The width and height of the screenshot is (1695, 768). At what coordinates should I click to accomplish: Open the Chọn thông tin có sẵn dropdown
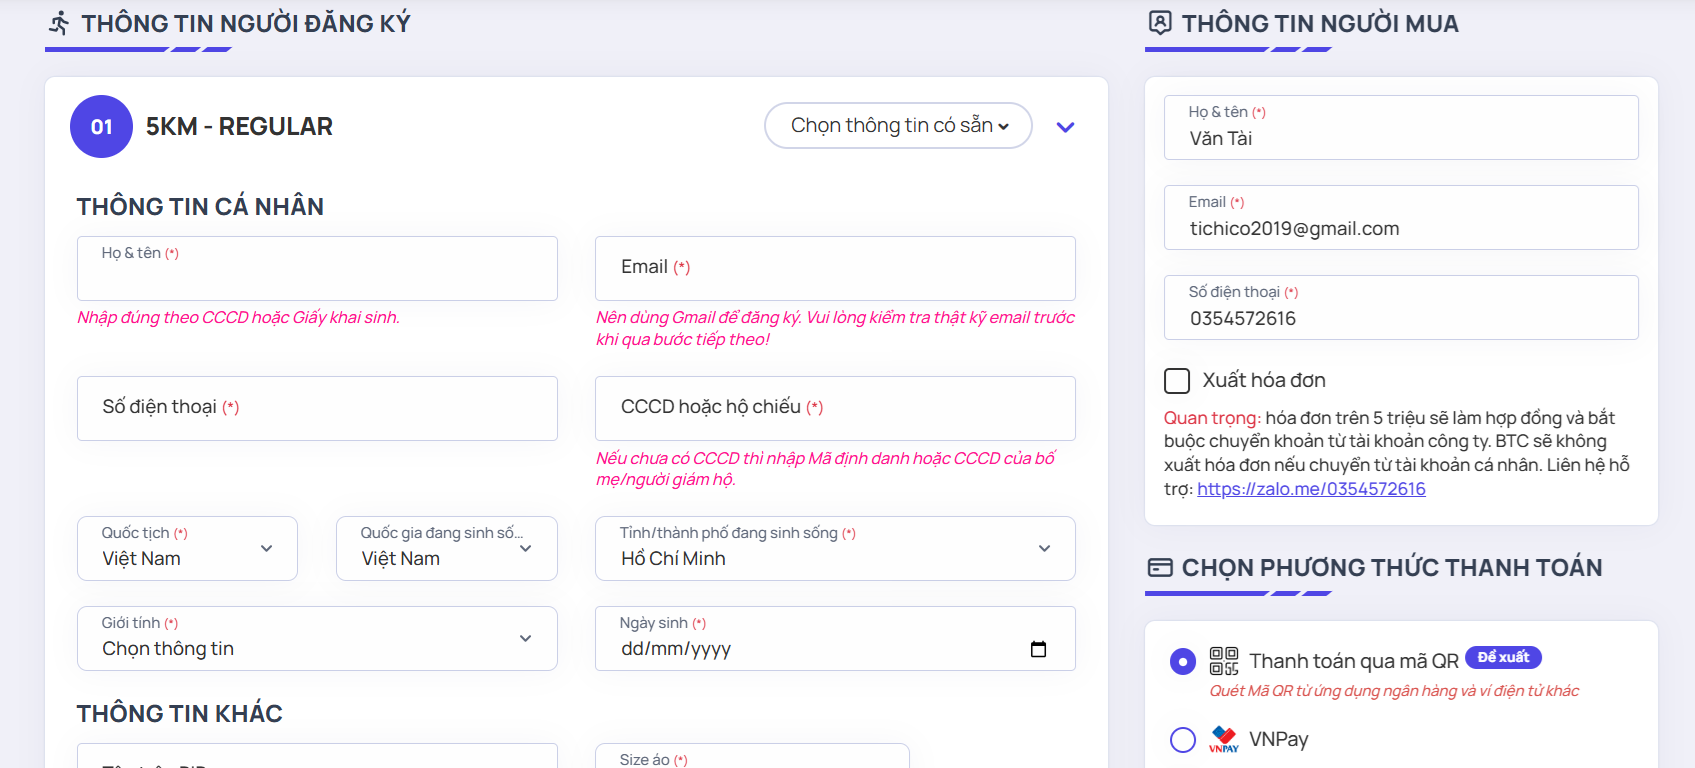coord(898,126)
